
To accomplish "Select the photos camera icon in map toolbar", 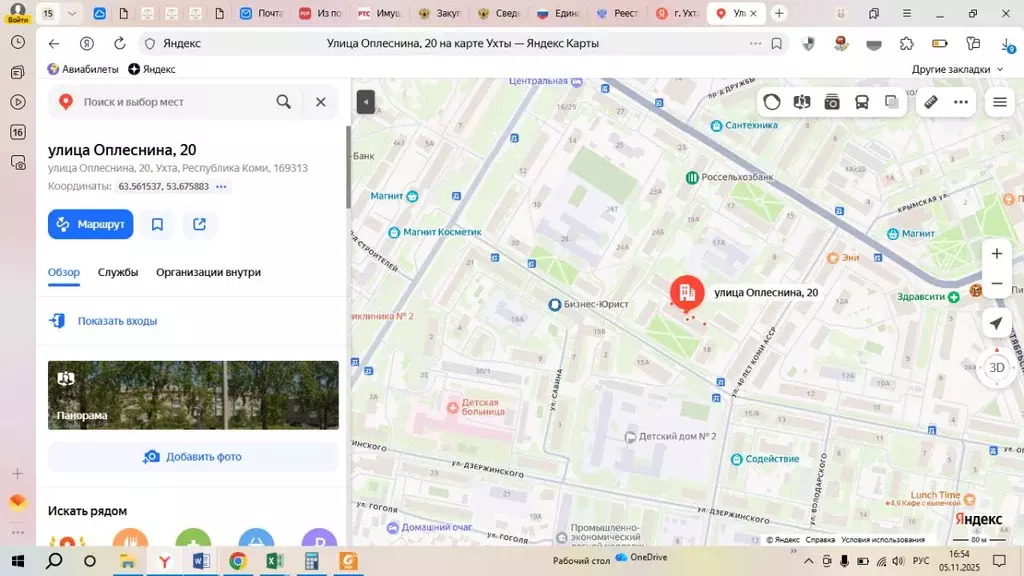I will (833, 102).
